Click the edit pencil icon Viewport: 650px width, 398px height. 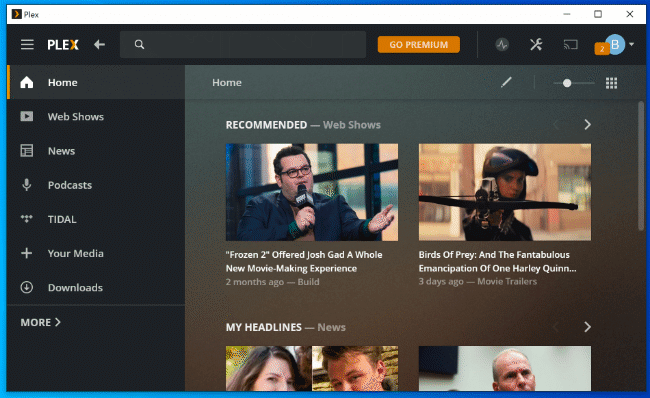(x=506, y=82)
